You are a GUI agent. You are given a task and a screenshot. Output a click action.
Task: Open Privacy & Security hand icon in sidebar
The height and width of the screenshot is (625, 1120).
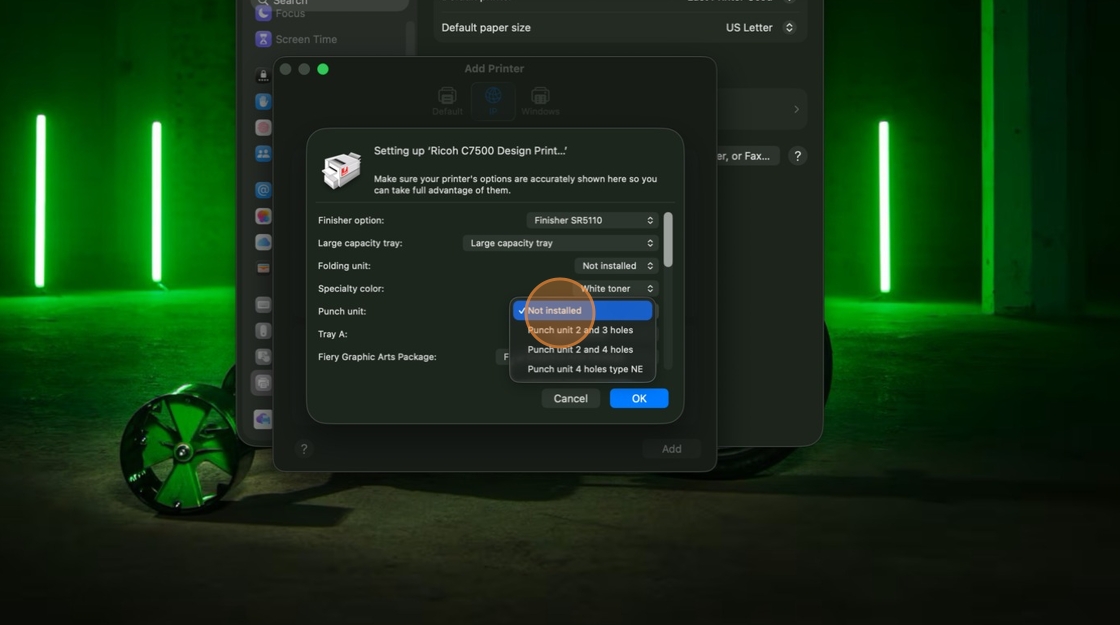[263, 101]
